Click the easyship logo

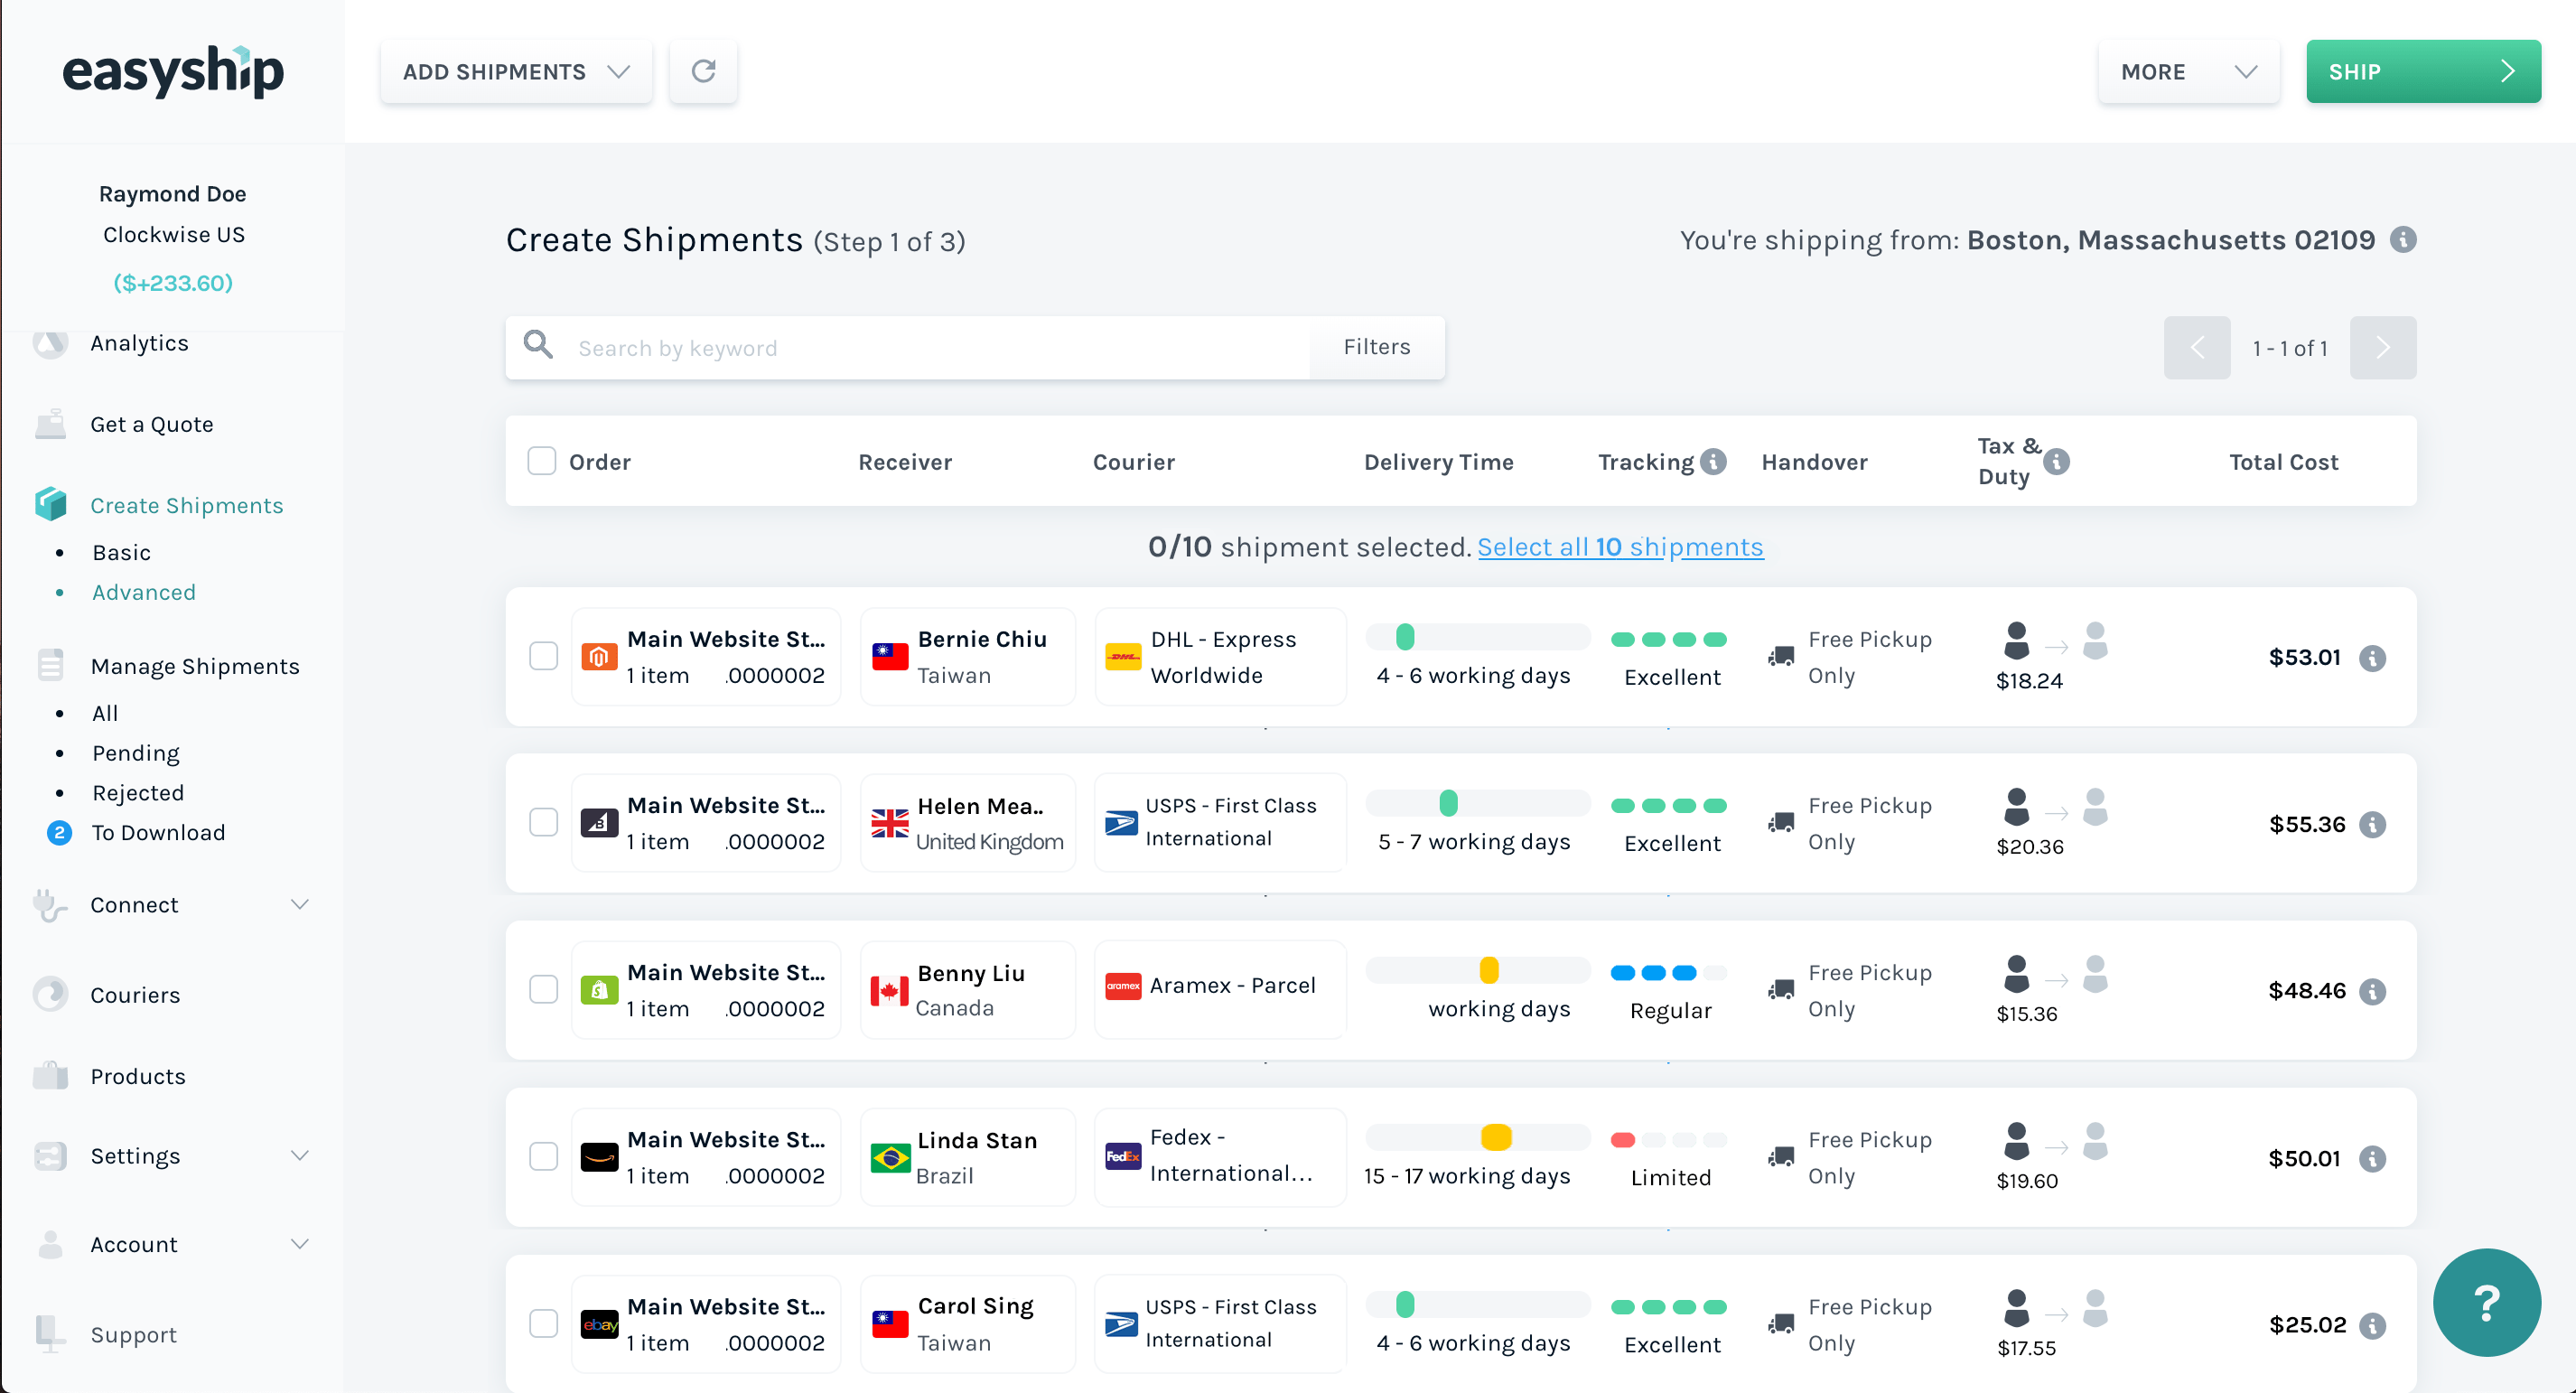[174, 71]
